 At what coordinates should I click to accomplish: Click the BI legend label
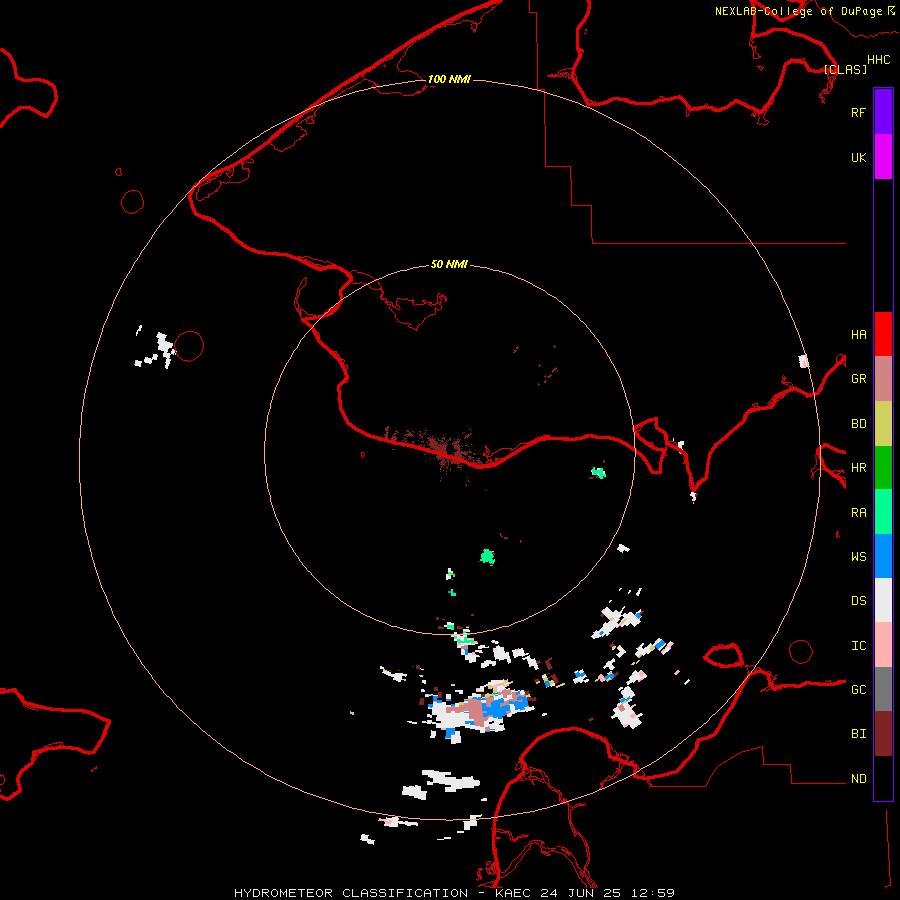pos(858,734)
